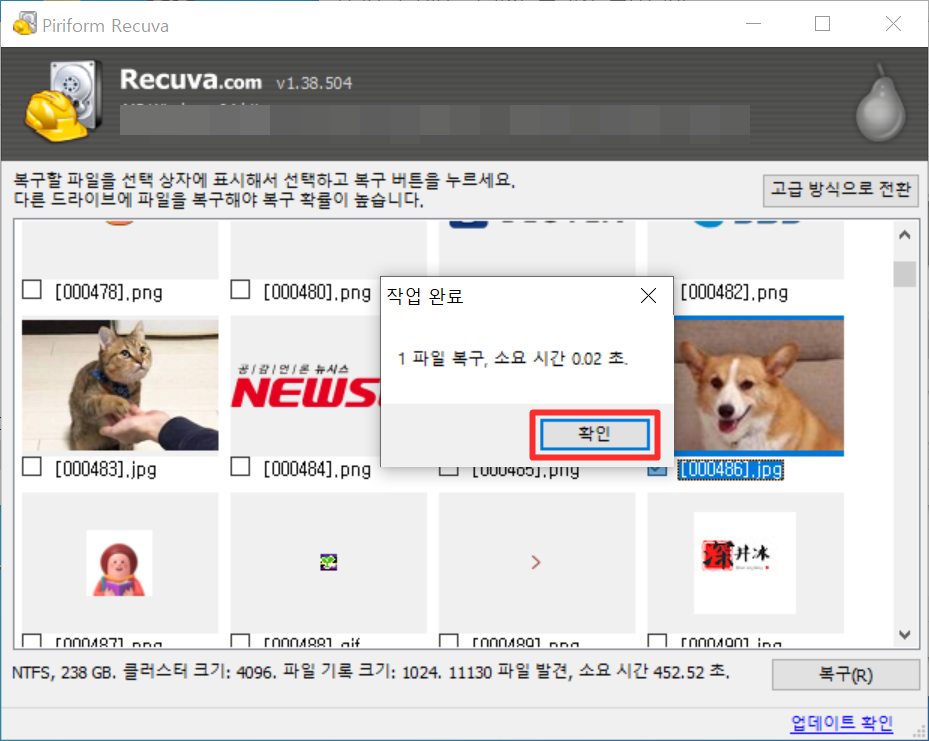Click the Piriform pear logo
The image size is (929, 741).
[x=880, y=103]
